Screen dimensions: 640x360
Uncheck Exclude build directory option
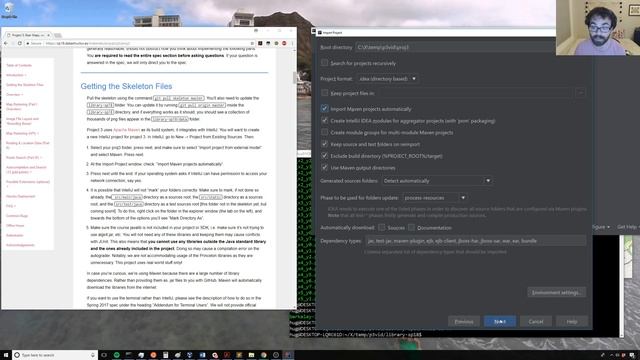point(324,156)
